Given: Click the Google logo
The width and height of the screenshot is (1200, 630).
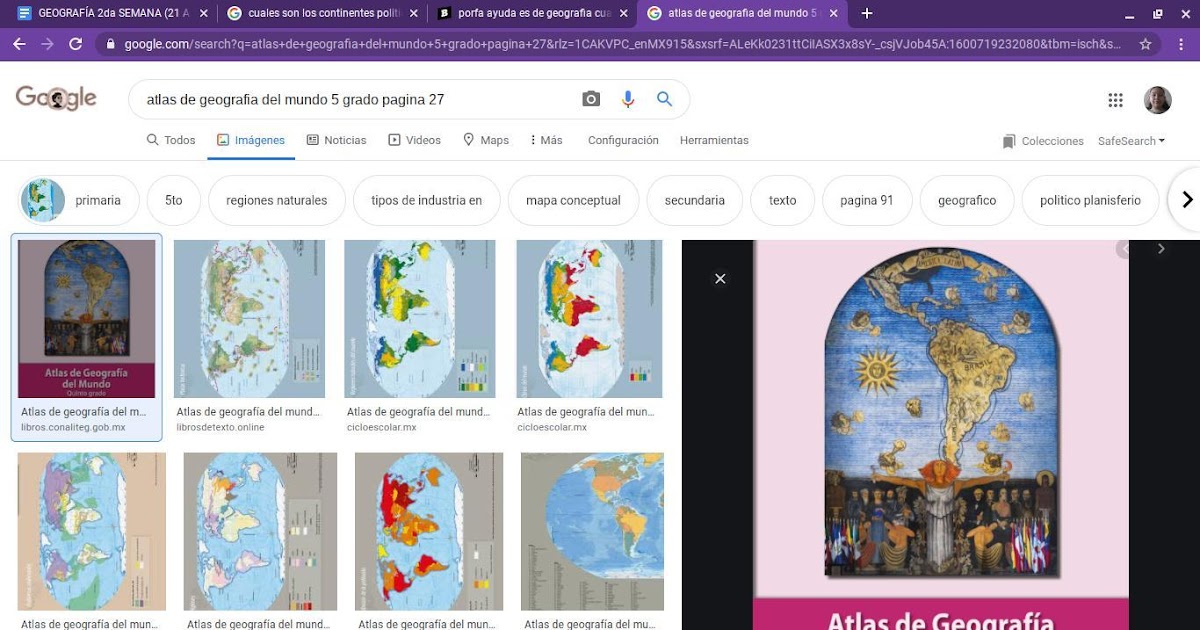Looking at the screenshot, I should (x=56, y=98).
